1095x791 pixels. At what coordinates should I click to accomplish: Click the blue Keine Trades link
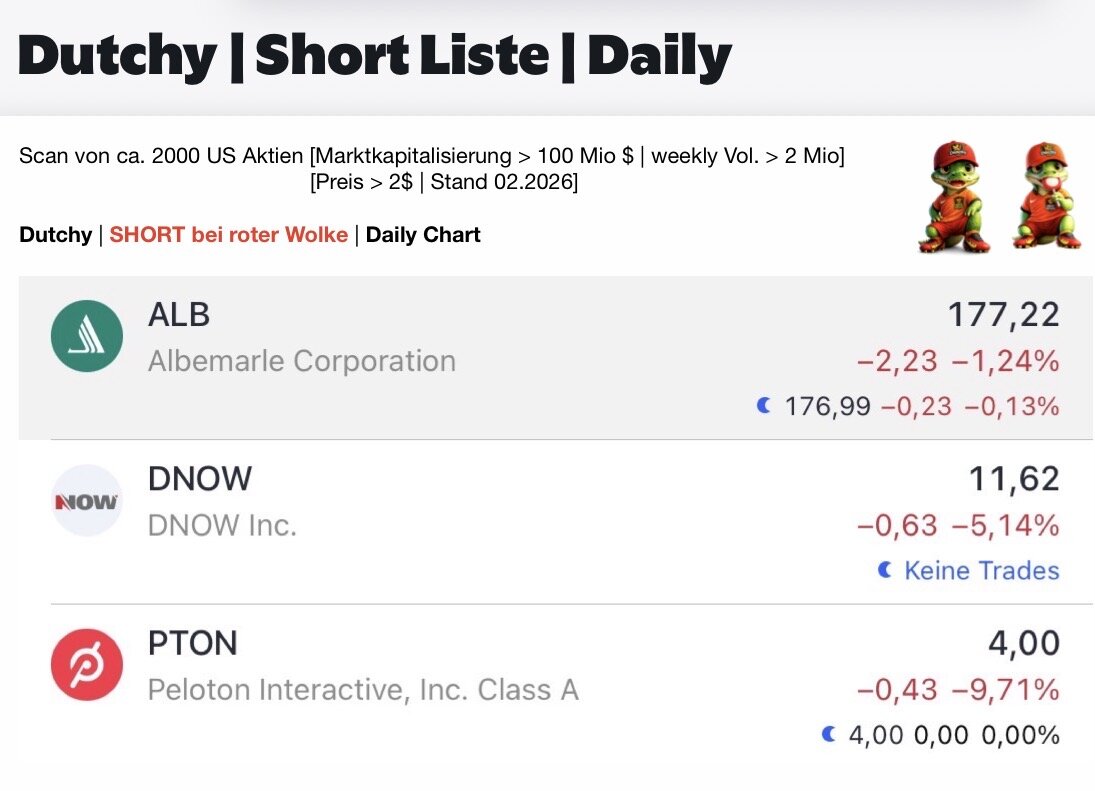click(981, 570)
